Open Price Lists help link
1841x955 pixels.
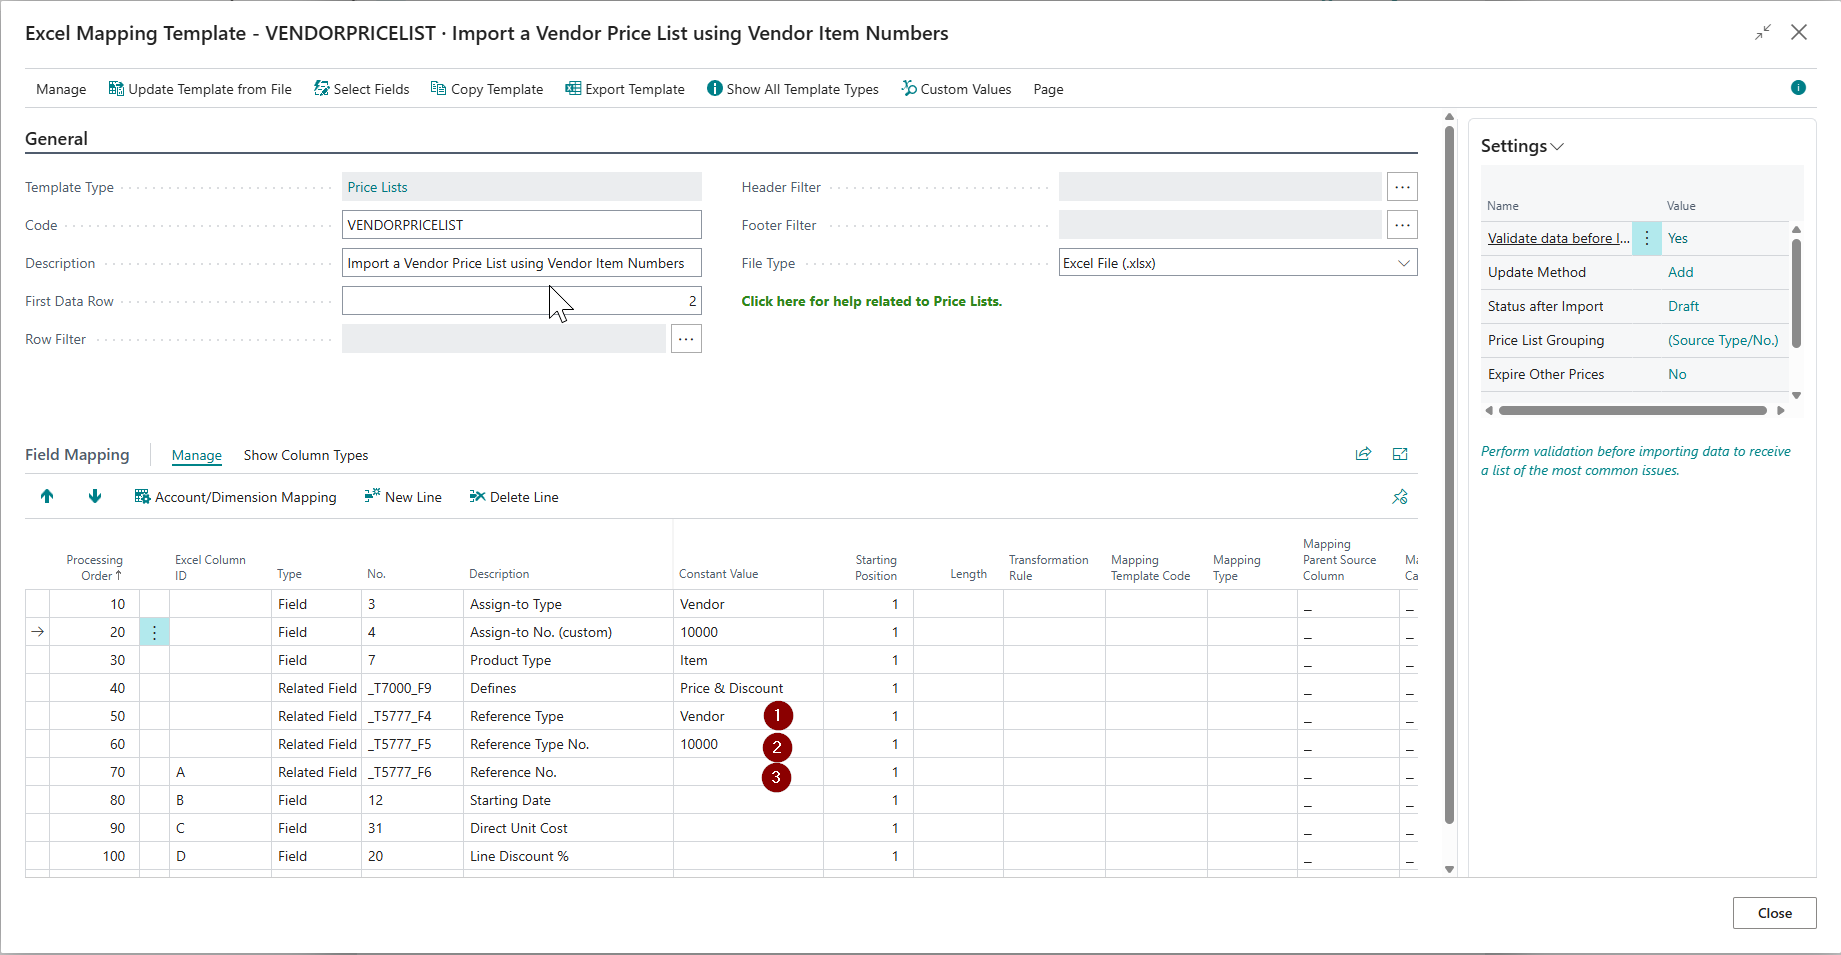pos(871,301)
